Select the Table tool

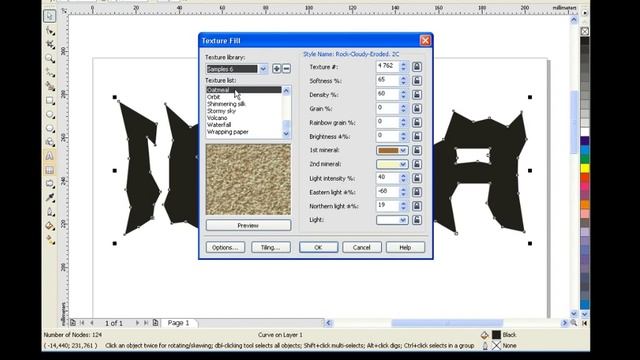(50, 170)
